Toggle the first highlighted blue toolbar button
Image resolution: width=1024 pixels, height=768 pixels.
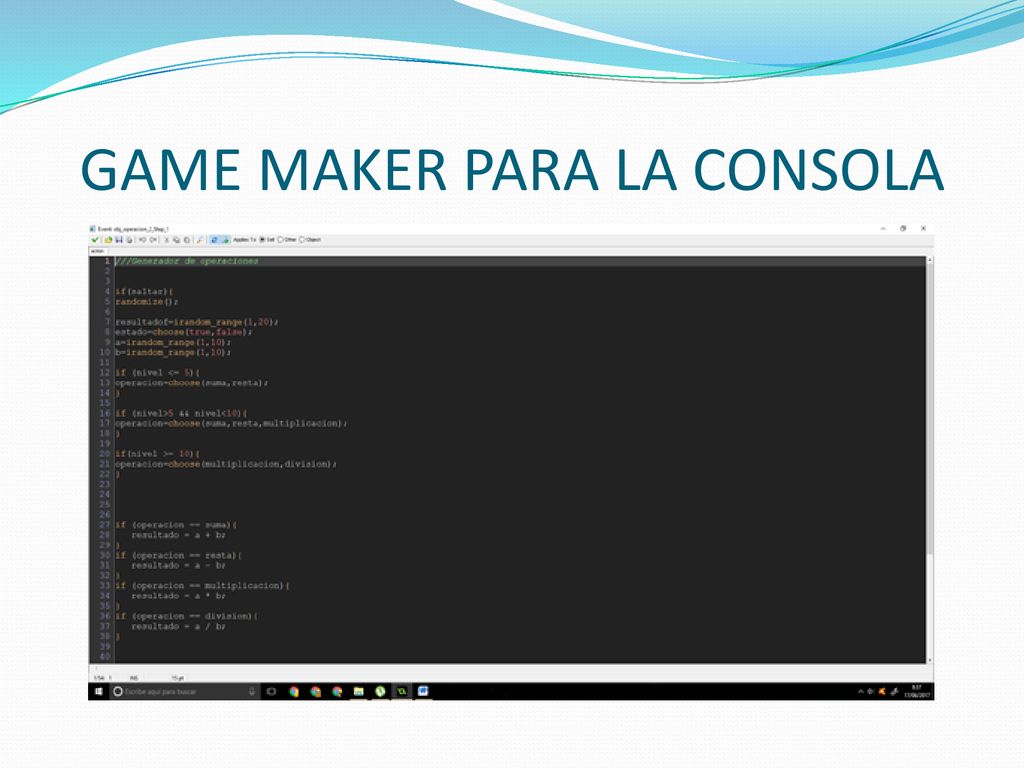click(214, 240)
